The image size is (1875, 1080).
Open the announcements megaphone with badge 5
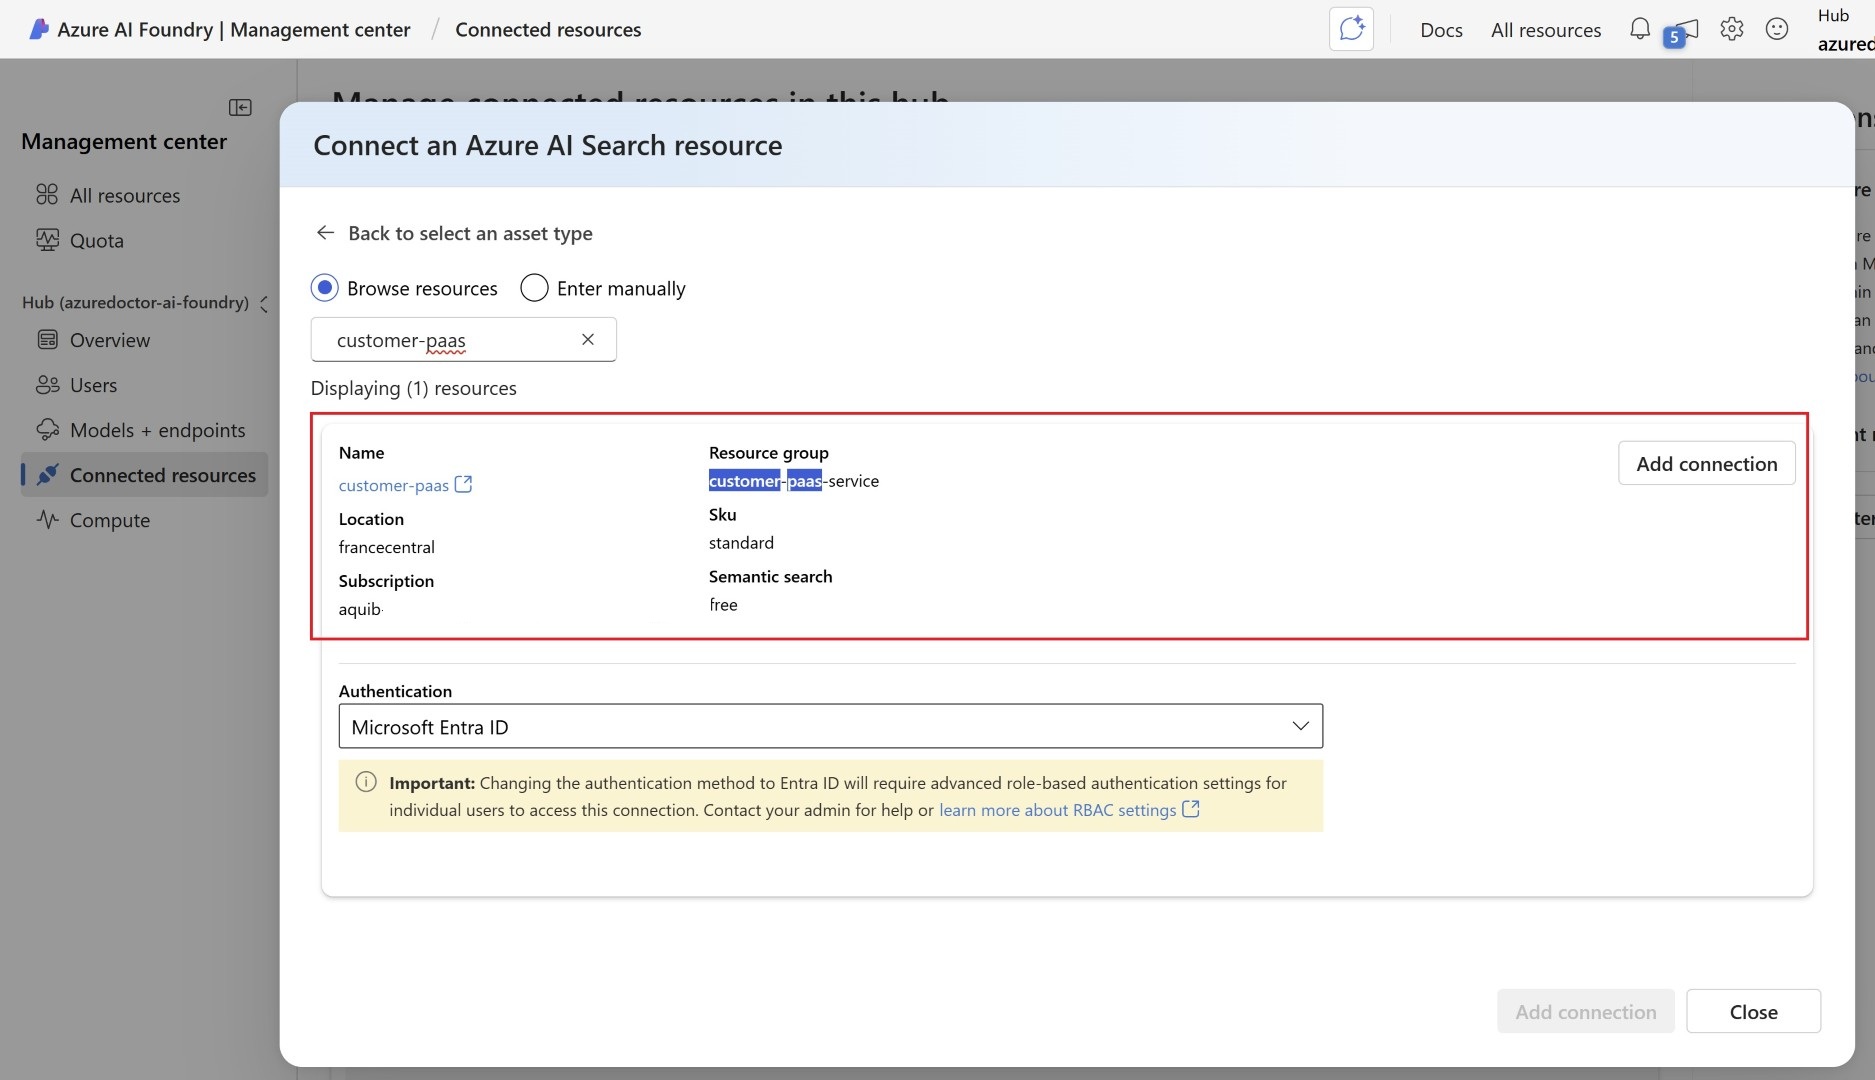1681,32
